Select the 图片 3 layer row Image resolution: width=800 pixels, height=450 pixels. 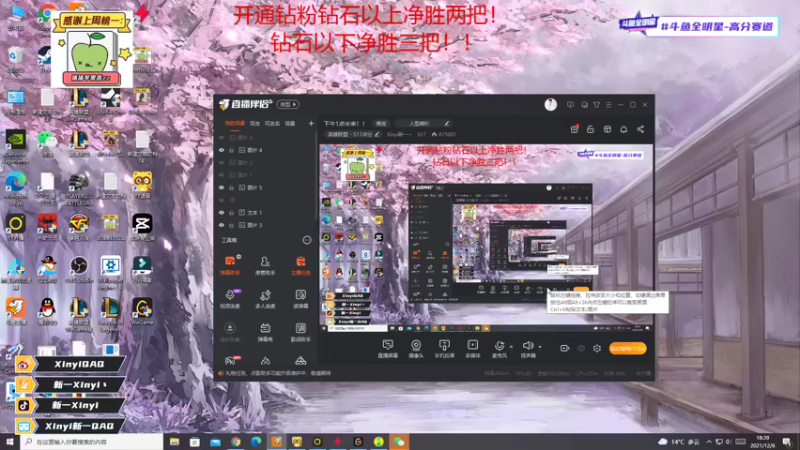click(x=265, y=225)
